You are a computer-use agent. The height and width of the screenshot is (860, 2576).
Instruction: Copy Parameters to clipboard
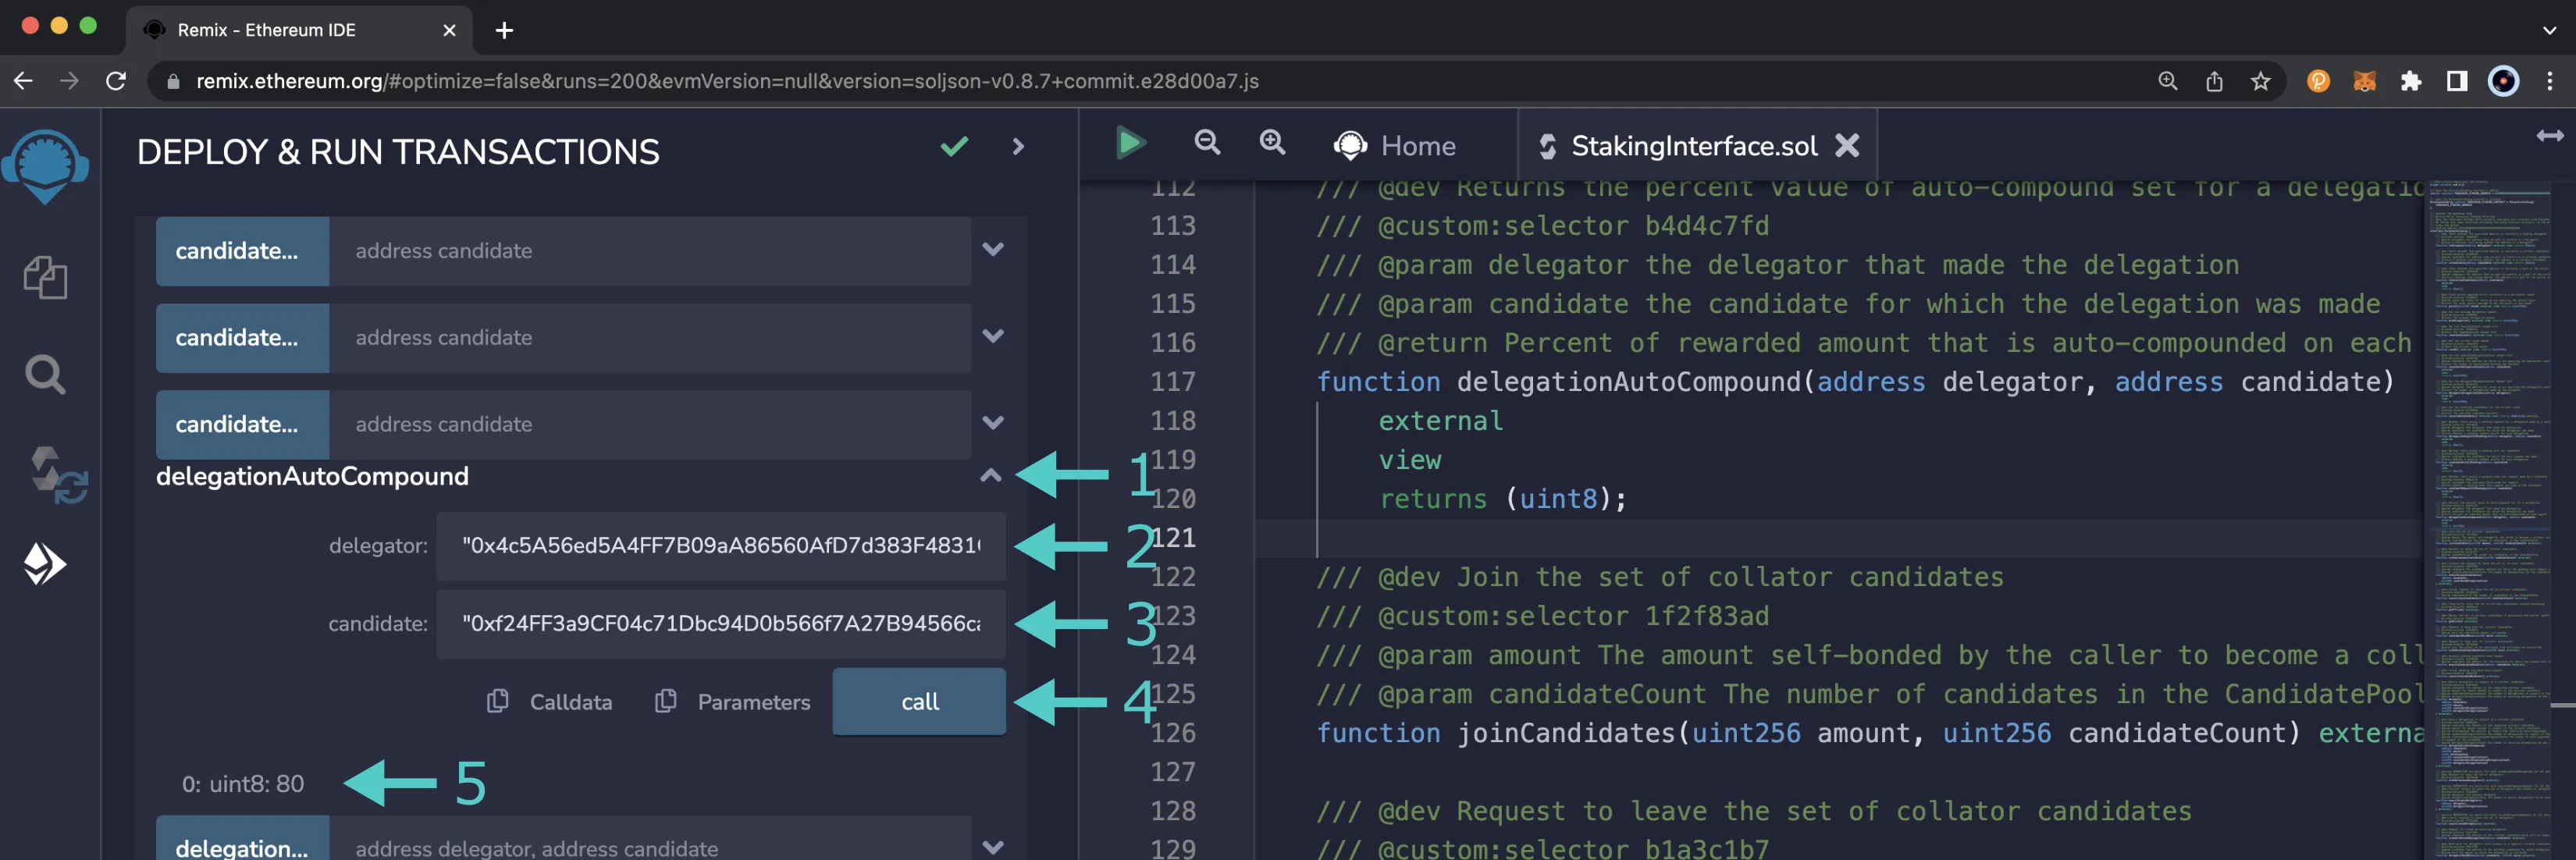pyautogui.click(x=665, y=701)
